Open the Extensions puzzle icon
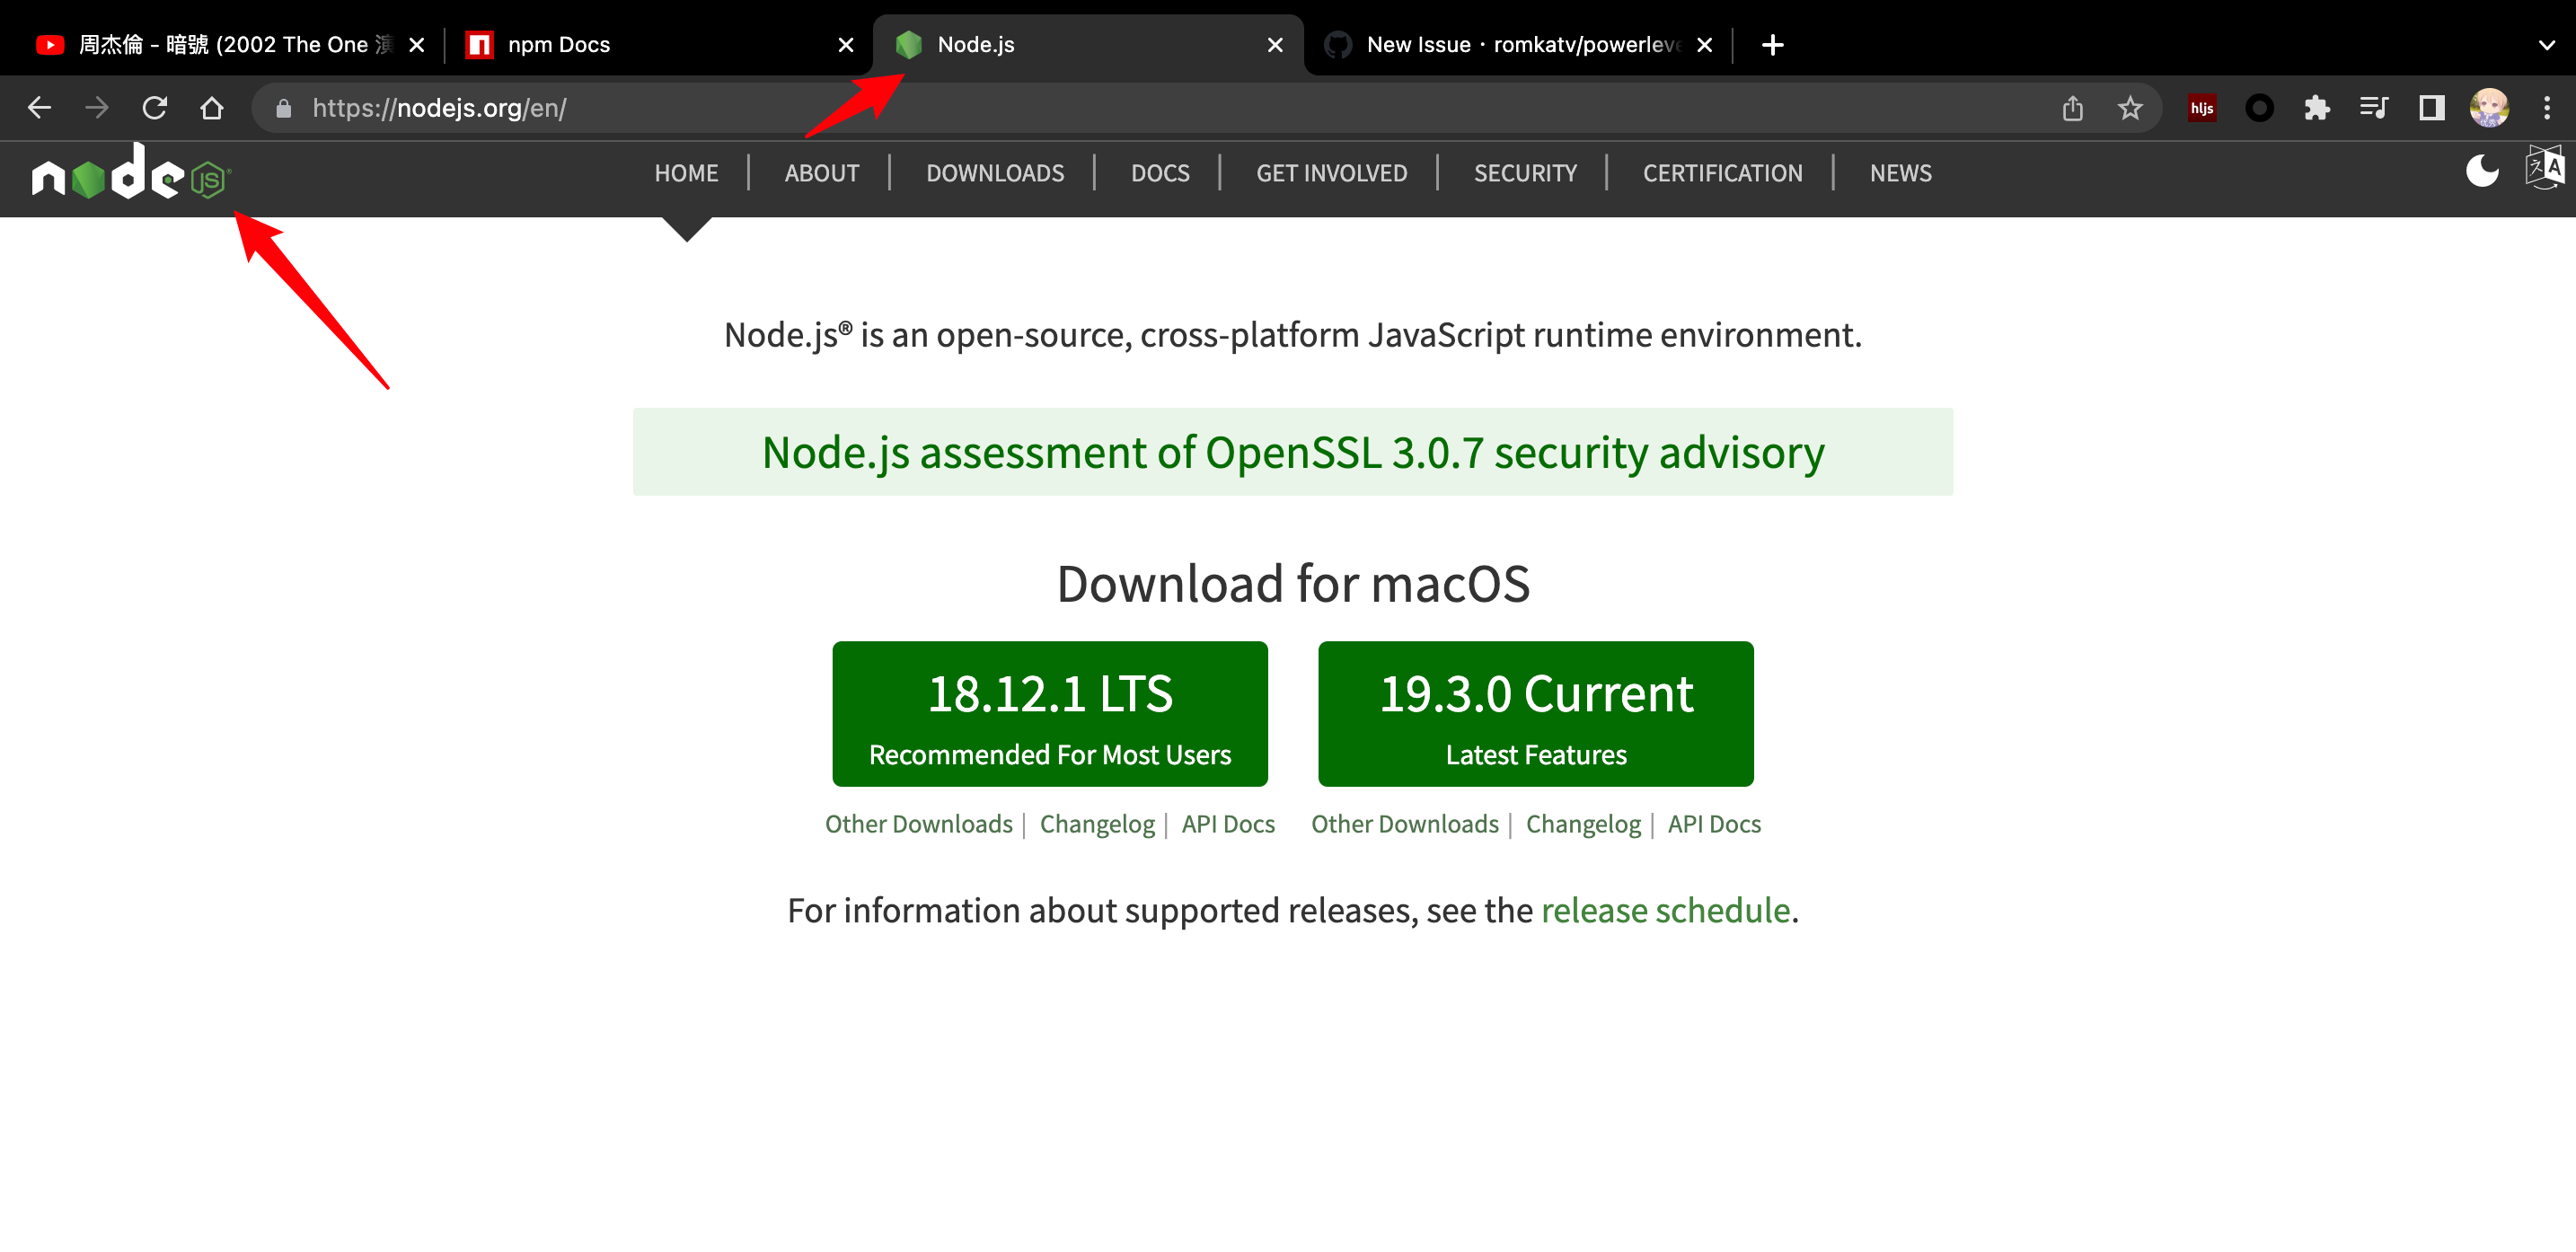 click(2316, 108)
